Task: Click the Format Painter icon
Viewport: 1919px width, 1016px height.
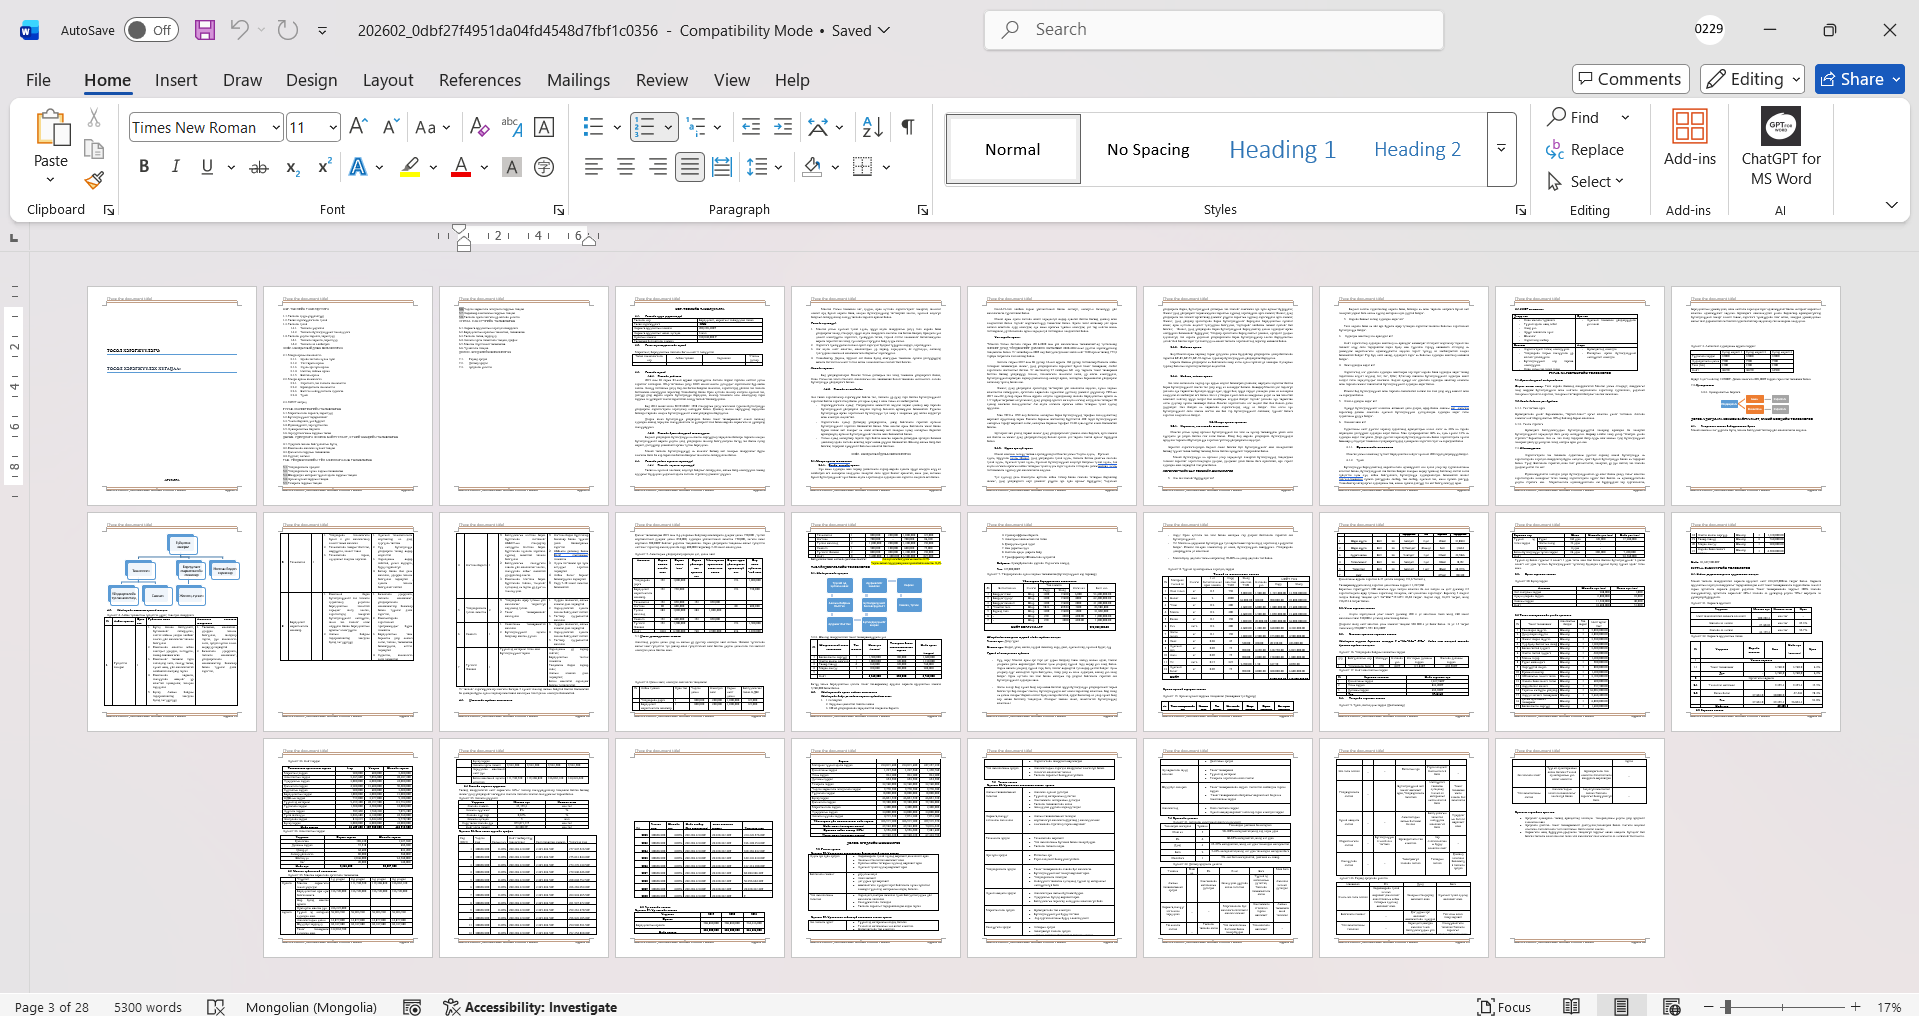Action: pos(94,181)
